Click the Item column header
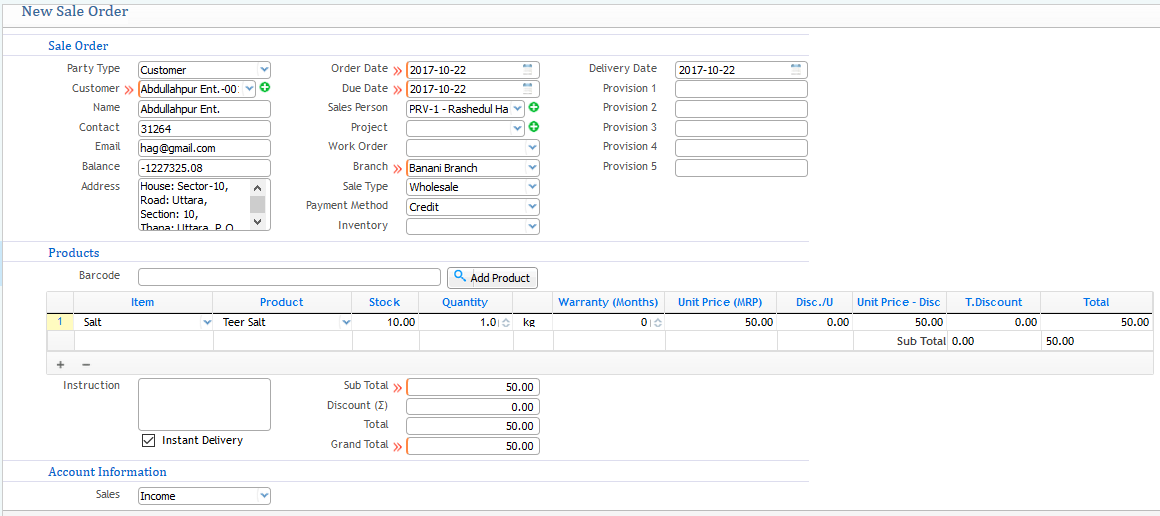Screen dimensions: 1160x516 (x=143, y=302)
